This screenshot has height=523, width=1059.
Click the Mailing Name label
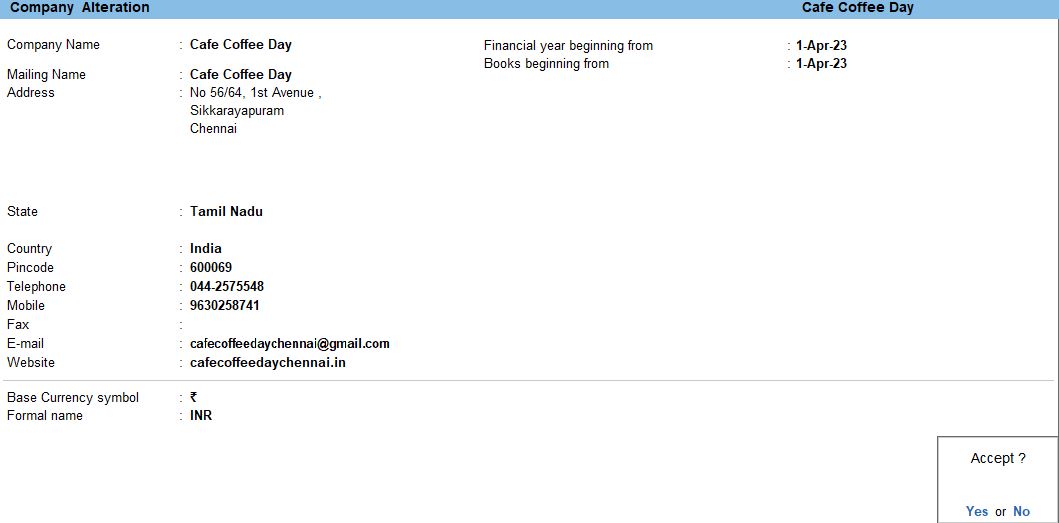point(46,74)
